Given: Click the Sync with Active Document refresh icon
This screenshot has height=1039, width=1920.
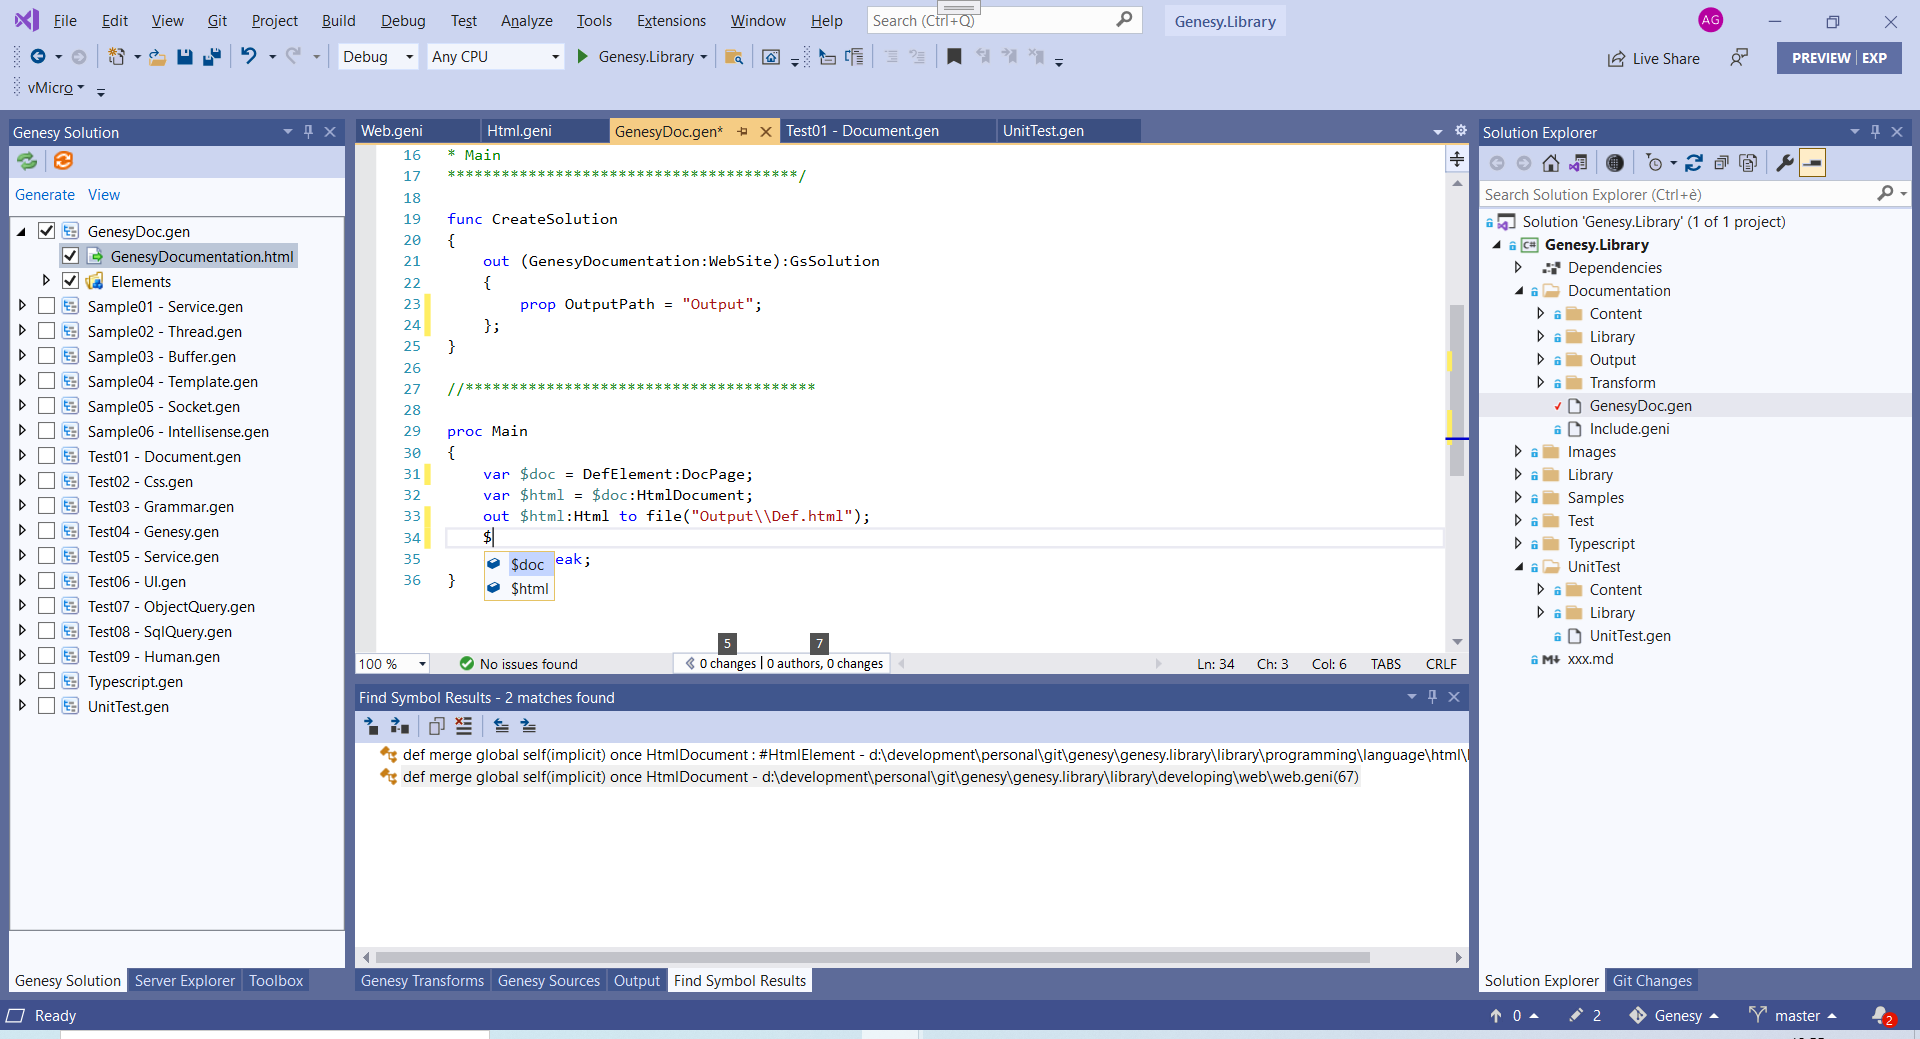Looking at the screenshot, I should pyautogui.click(x=1694, y=163).
